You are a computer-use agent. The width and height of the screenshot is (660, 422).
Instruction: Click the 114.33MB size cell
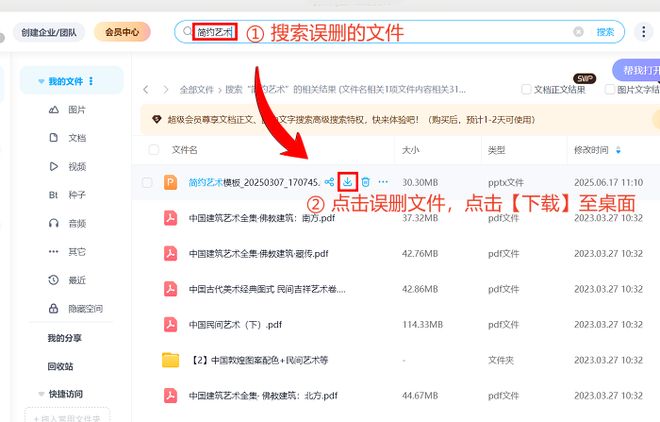pyautogui.click(x=423, y=324)
